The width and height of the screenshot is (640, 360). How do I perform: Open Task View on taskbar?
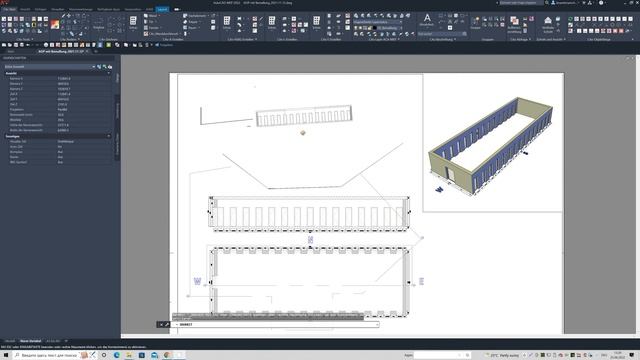pyautogui.click(x=104, y=355)
